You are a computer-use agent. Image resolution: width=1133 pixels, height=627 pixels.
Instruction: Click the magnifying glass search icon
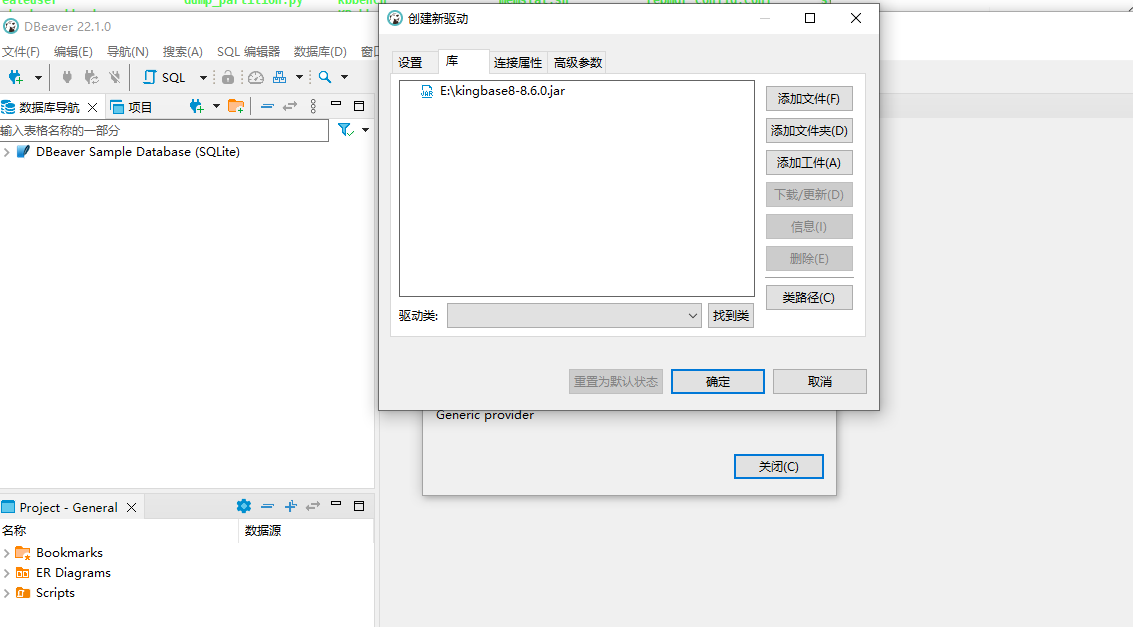(325, 77)
